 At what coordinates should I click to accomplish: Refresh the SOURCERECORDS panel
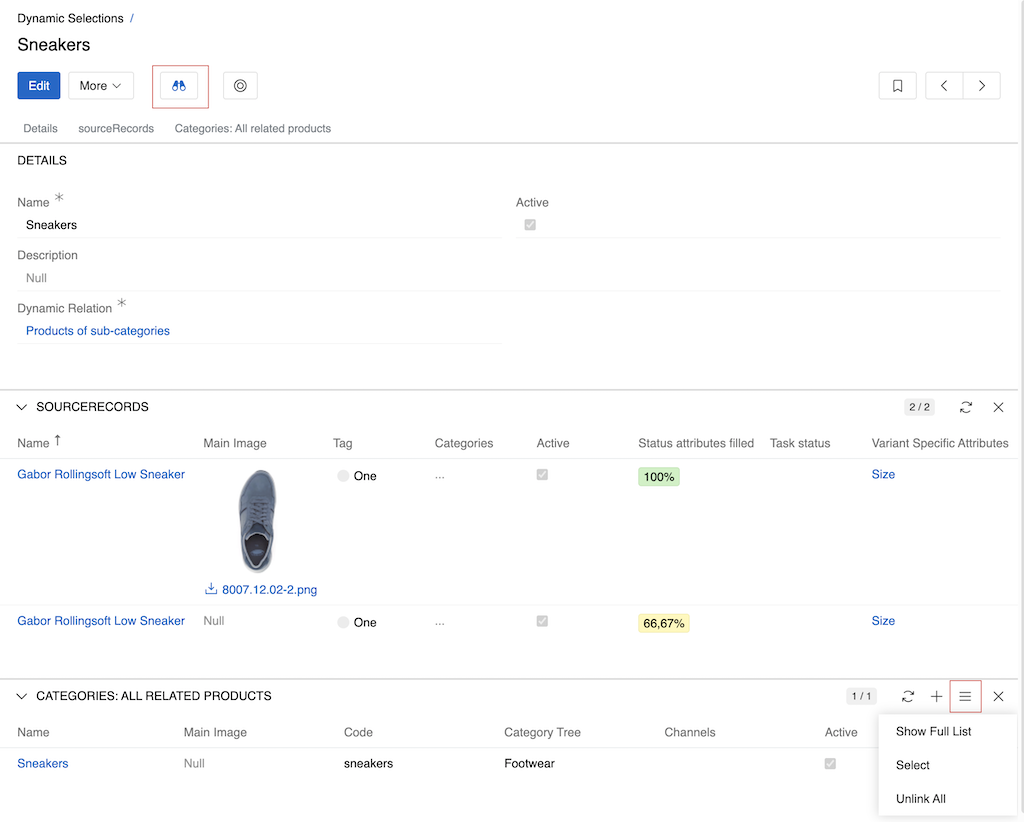pyautogui.click(x=966, y=407)
